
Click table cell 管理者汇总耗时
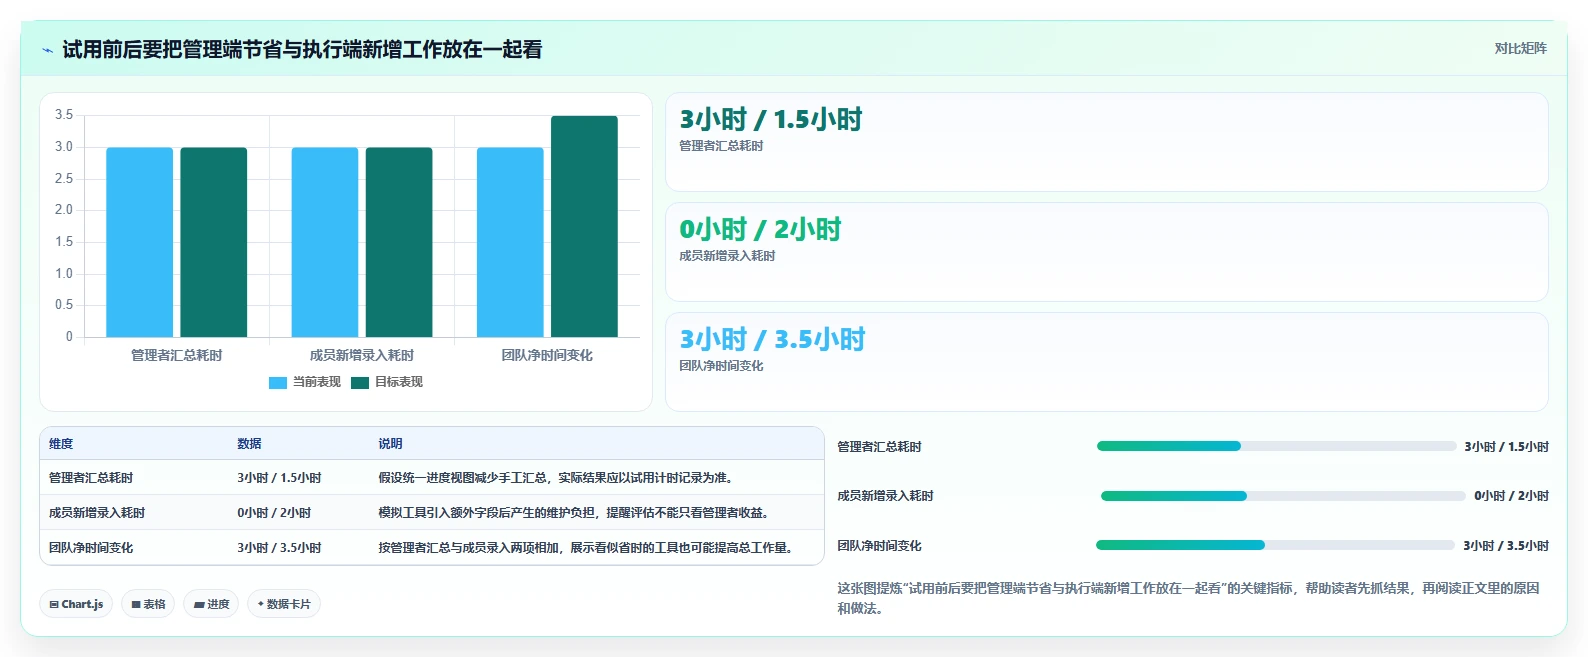pos(91,478)
